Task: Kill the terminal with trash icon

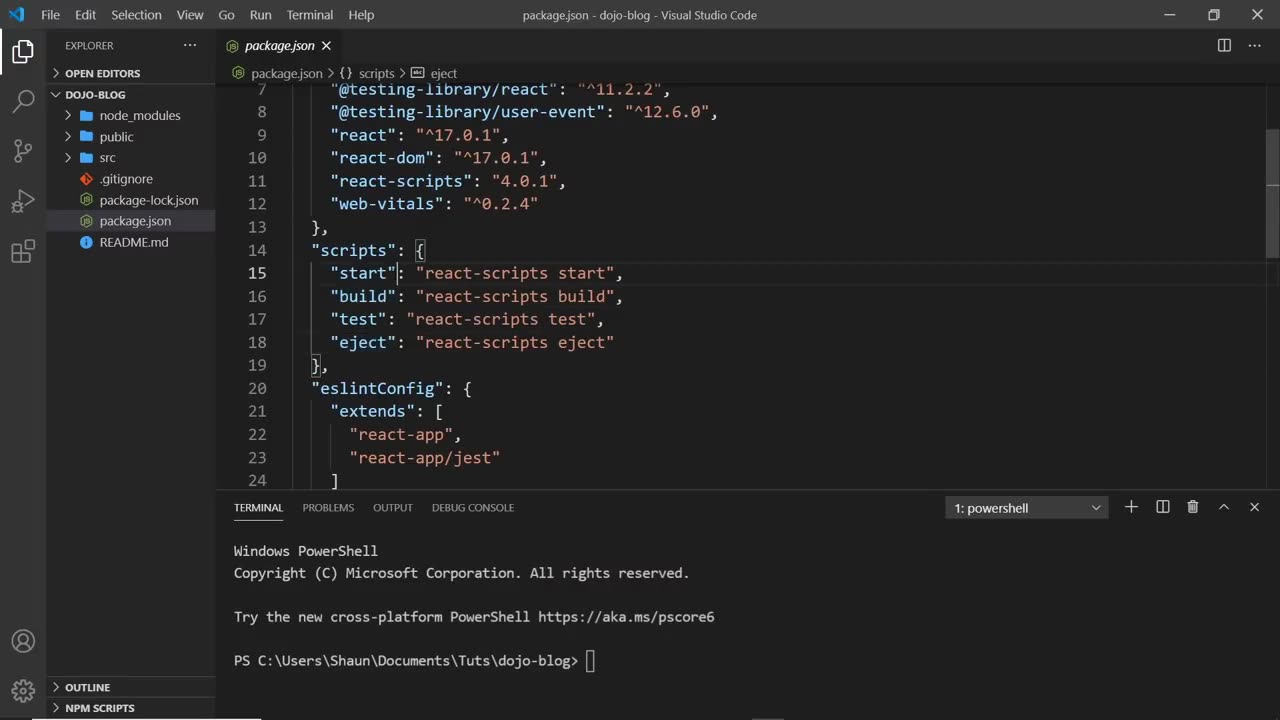Action: [x=1192, y=507]
